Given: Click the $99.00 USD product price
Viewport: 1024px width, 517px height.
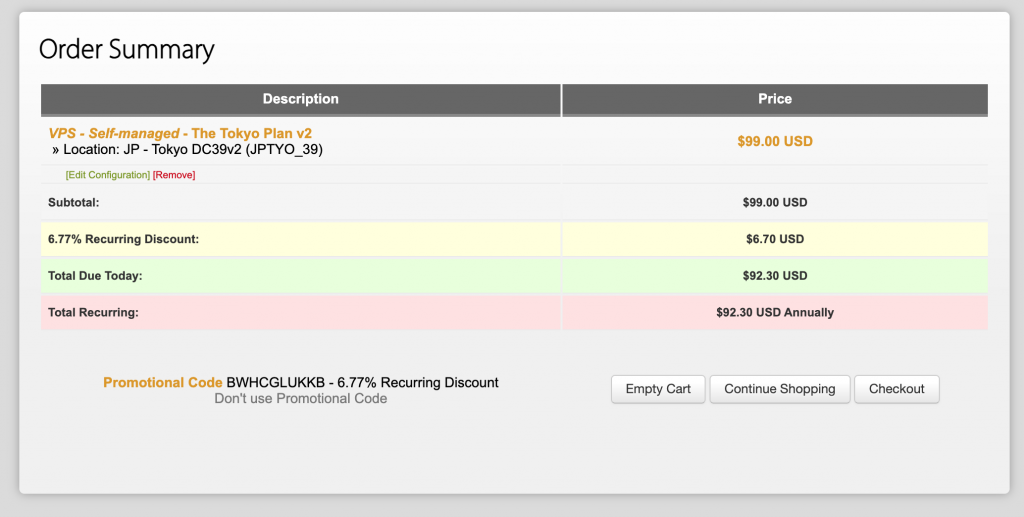Looking at the screenshot, I should click(x=774, y=141).
